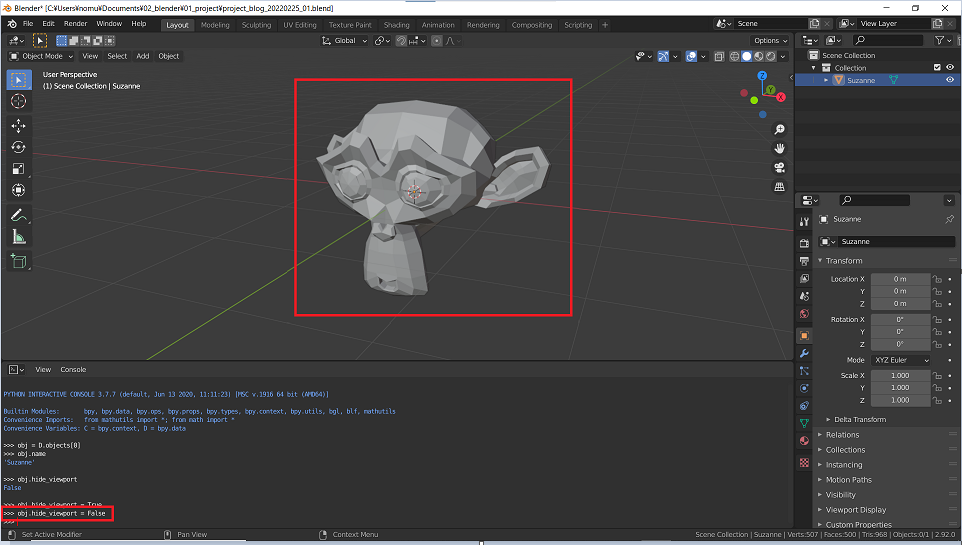Open the viewport Select menu
This screenshot has height=545, width=962.
point(117,56)
